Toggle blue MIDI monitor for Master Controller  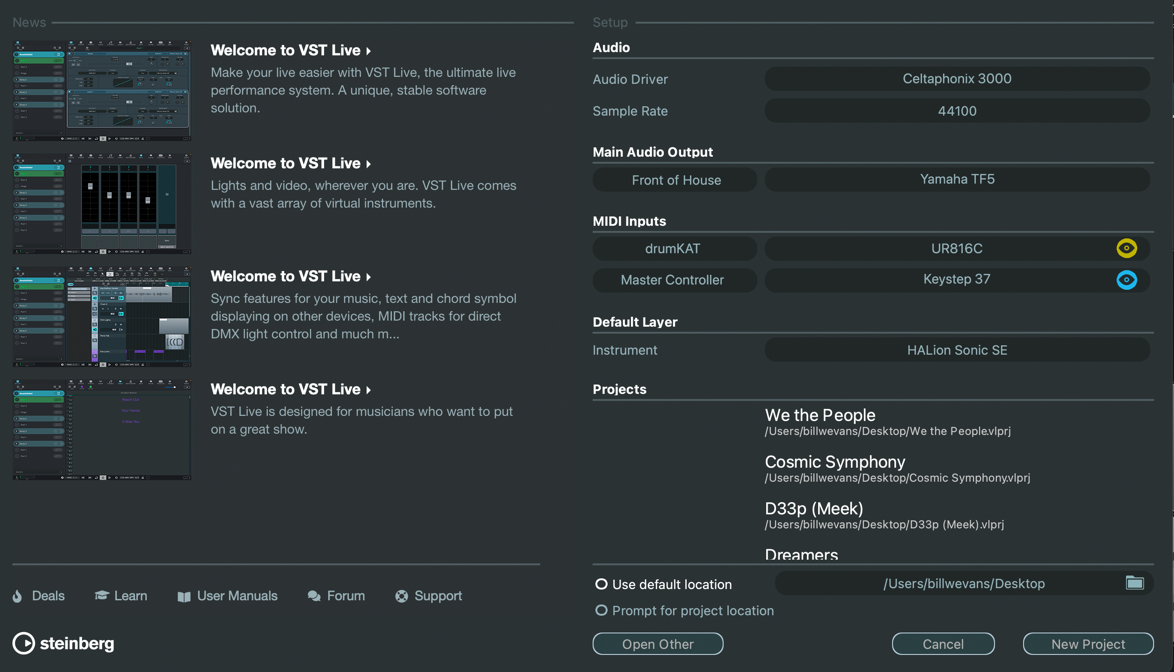click(1126, 280)
